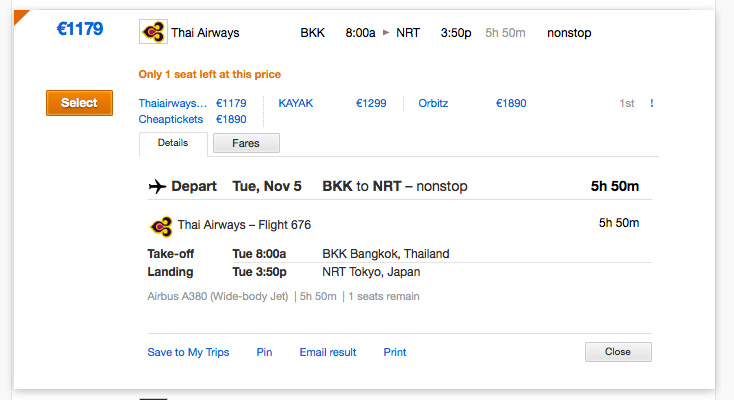Click the Email result link
The height and width of the screenshot is (400, 734).
pyautogui.click(x=328, y=352)
